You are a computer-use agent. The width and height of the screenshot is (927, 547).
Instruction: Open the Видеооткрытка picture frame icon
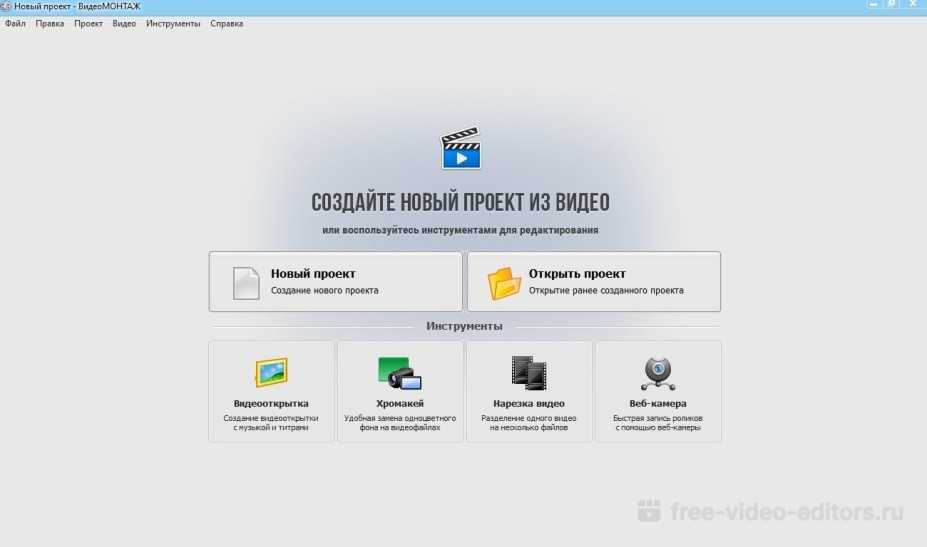pyautogui.click(x=271, y=372)
